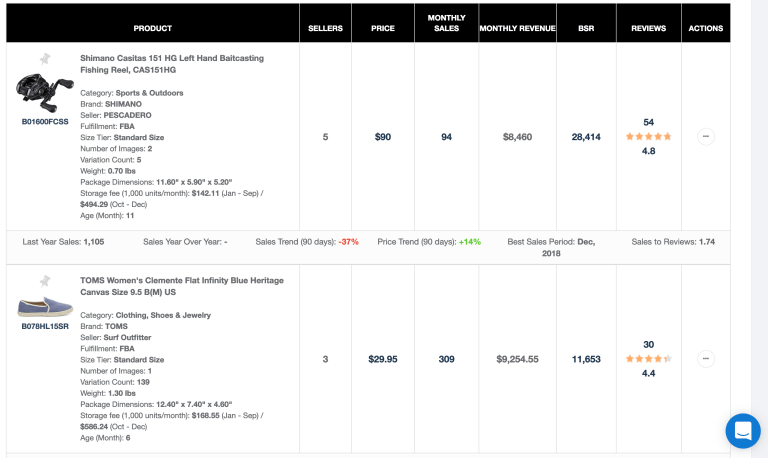Pin the Shimano Casitas reel product
This screenshot has height=458, width=768.
pos(45,59)
